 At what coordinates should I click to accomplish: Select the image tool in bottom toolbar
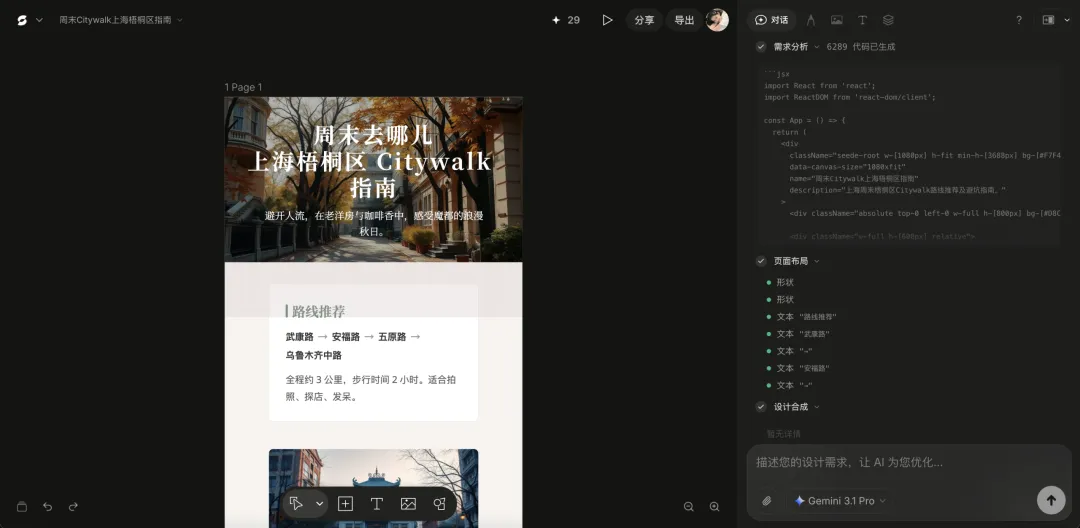tap(408, 504)
